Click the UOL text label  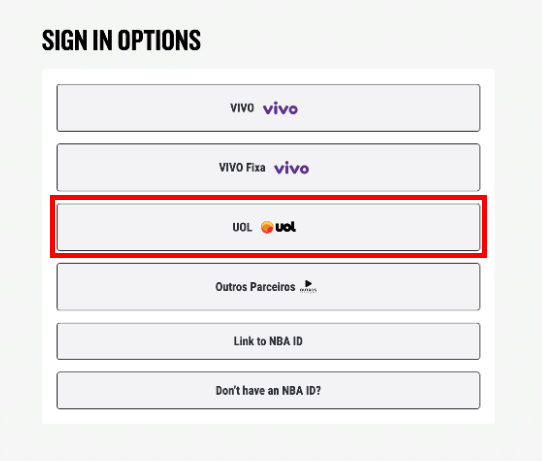tap(242, 227)
